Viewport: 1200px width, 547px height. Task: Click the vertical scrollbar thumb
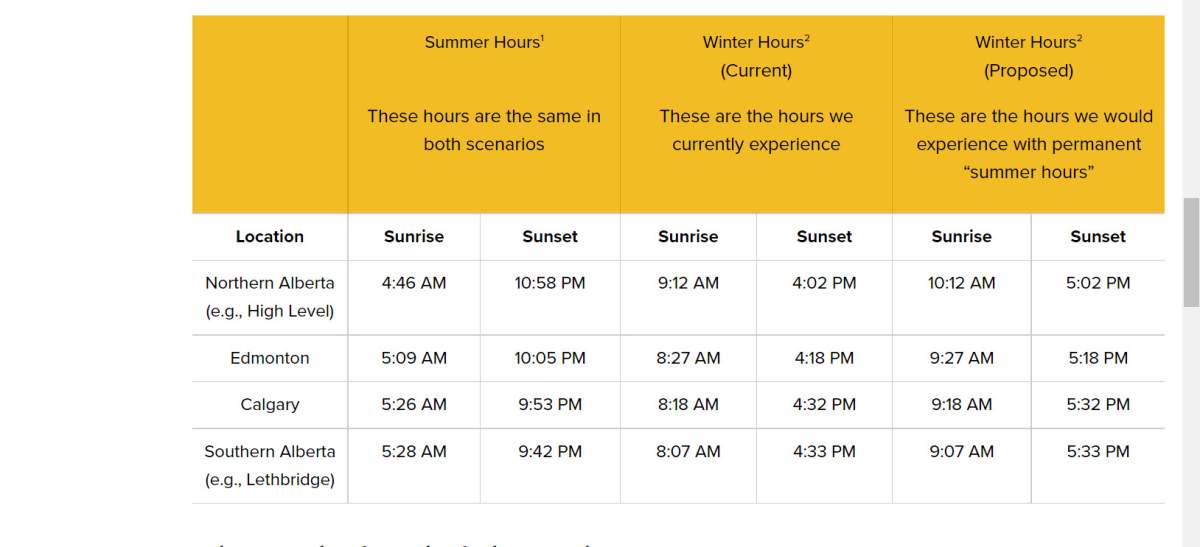pos(1191,252)
